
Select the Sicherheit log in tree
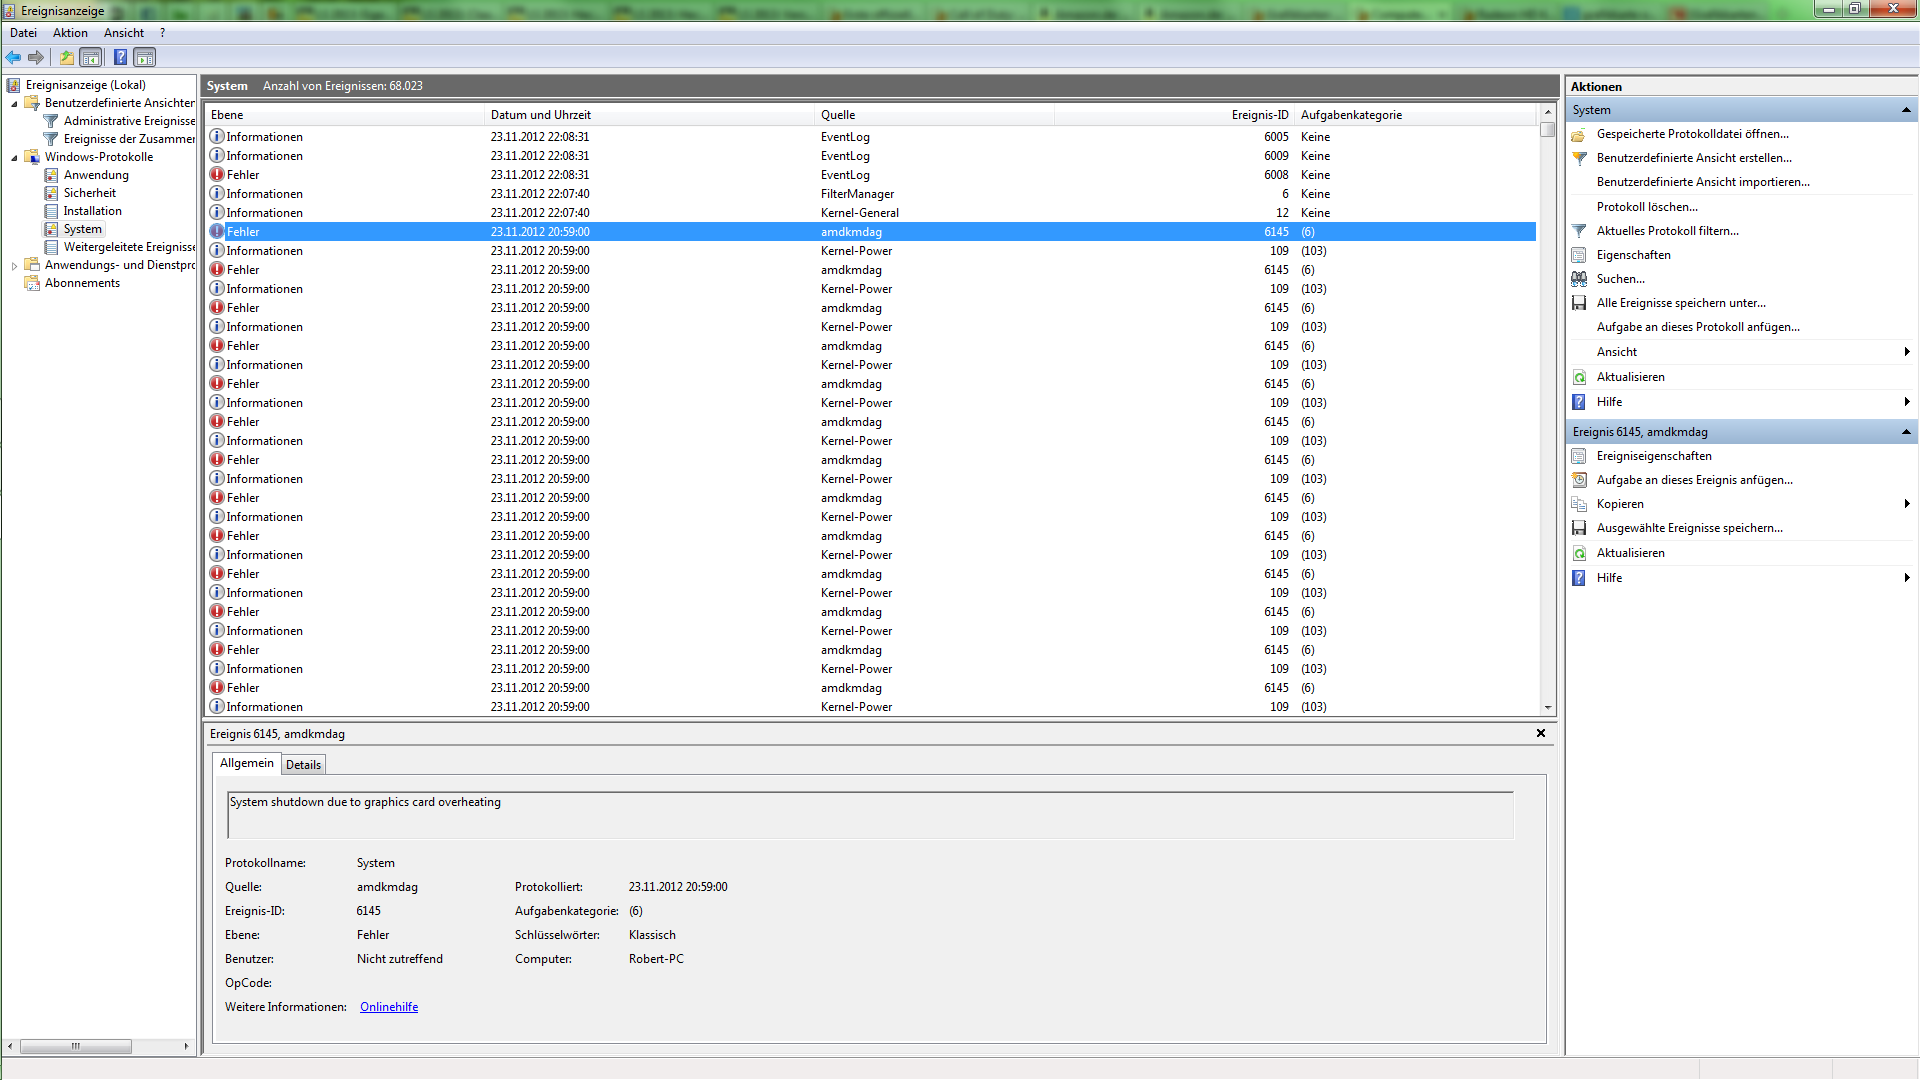(x=89, y=193)
